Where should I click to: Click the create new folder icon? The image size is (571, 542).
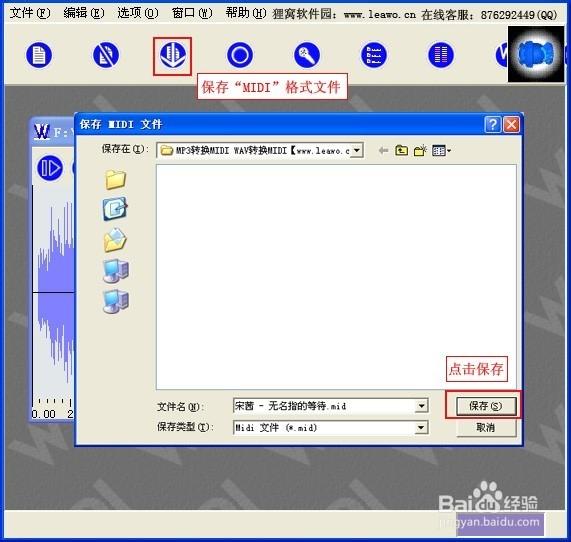coord(420,150)
